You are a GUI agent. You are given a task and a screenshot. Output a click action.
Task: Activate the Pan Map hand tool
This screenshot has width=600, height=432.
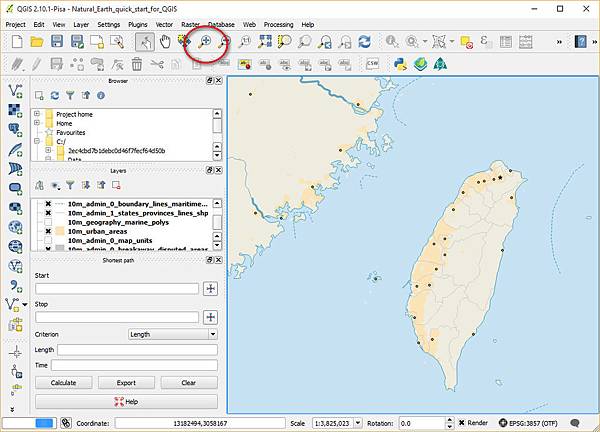[x=165, y=42]
